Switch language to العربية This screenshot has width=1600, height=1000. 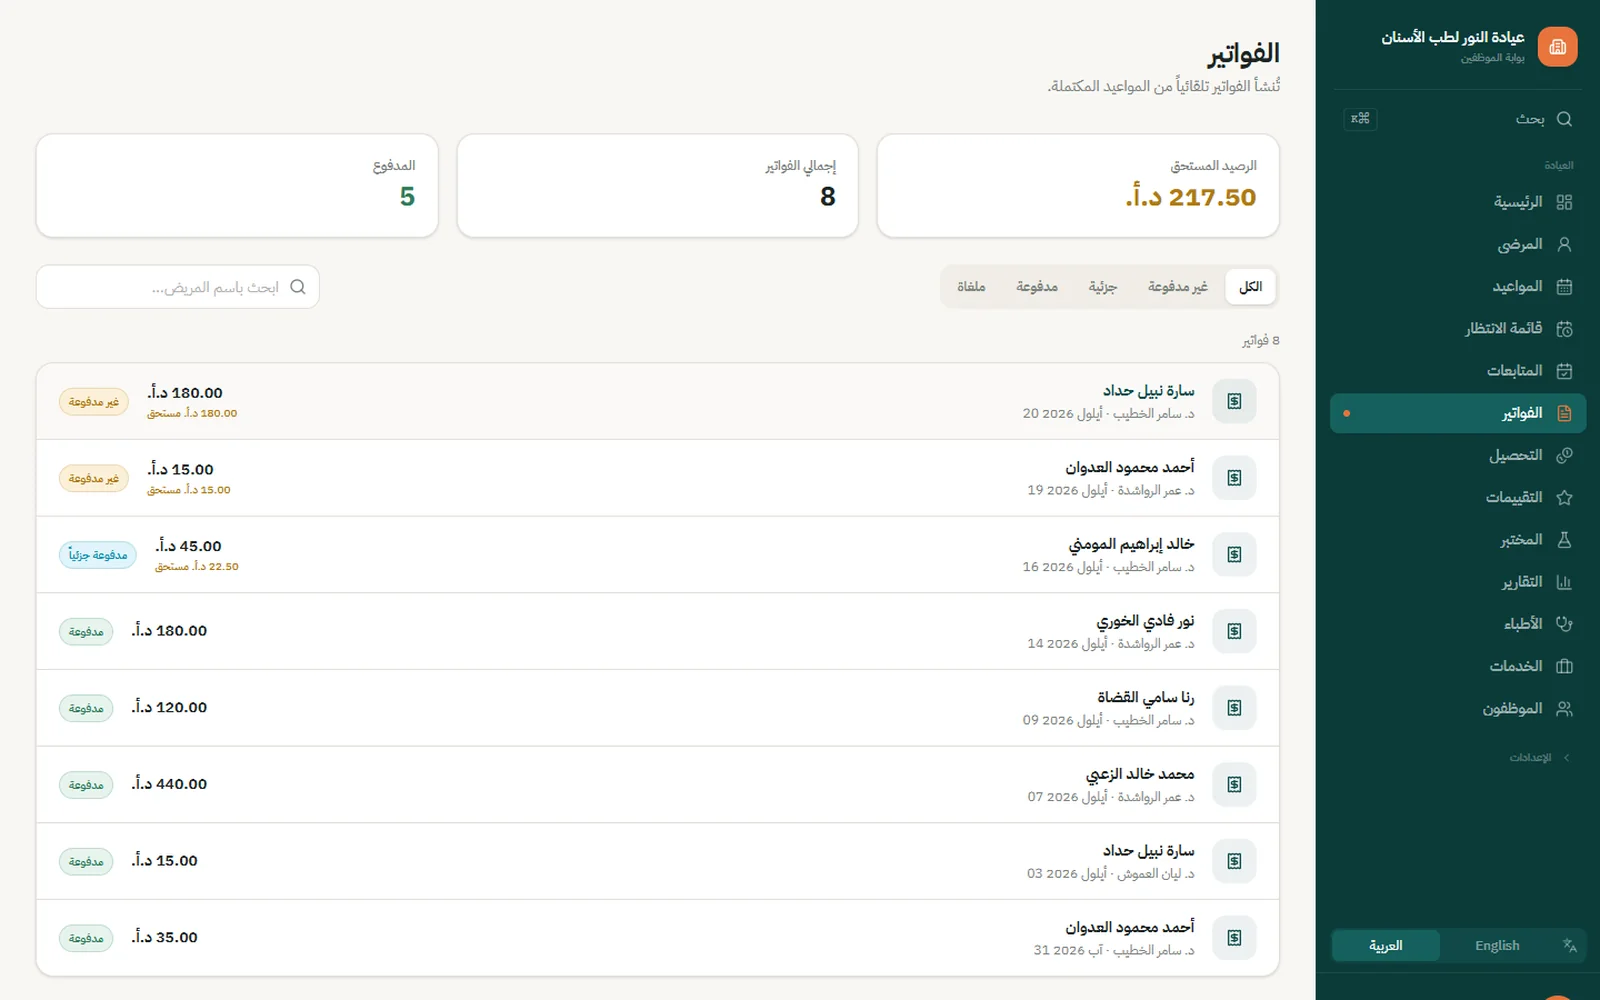coord(1386,945)
